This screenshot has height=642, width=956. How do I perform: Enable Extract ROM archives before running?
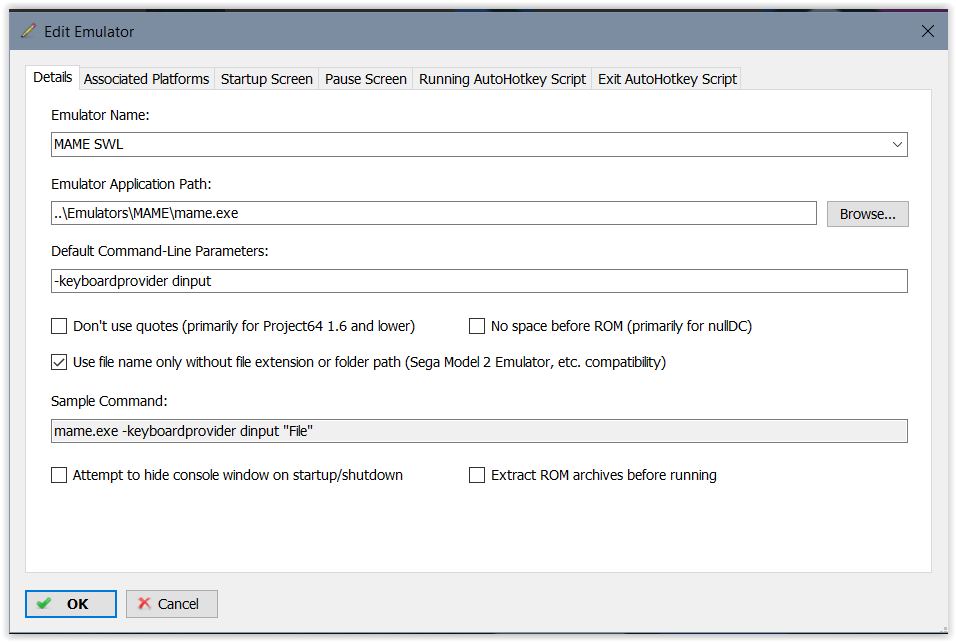477,475
